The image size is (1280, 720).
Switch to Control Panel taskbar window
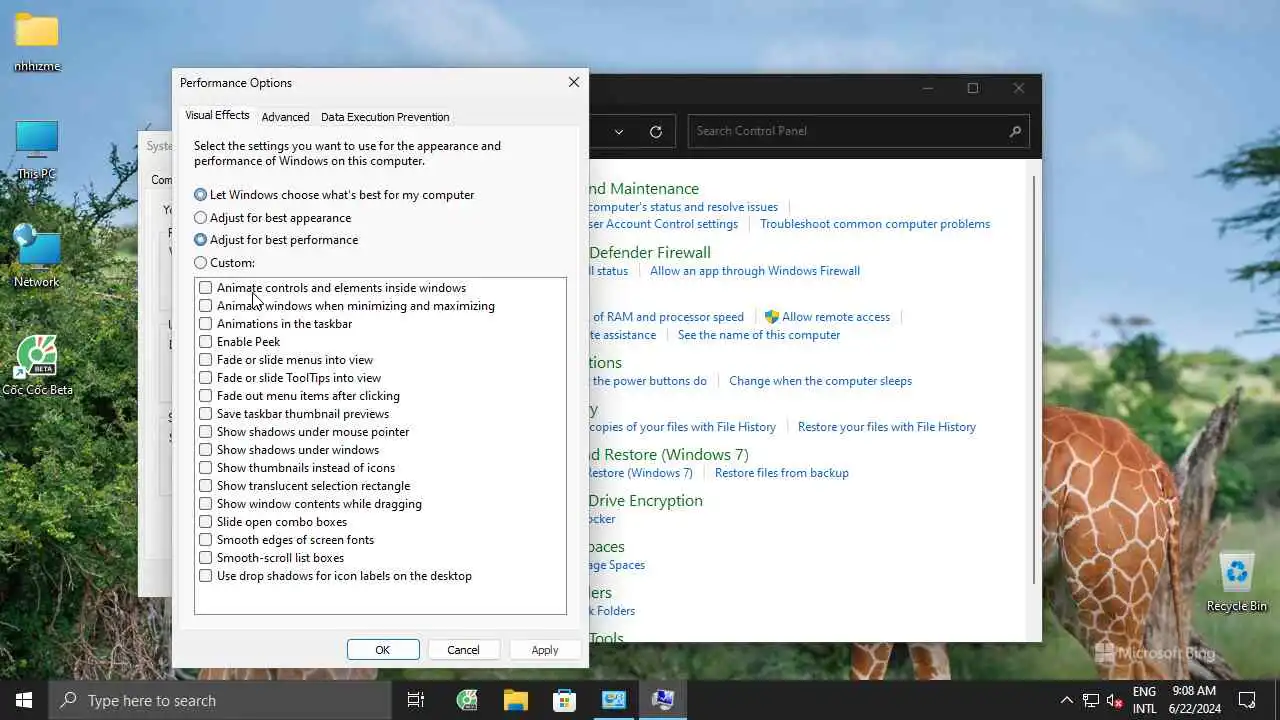613,700
